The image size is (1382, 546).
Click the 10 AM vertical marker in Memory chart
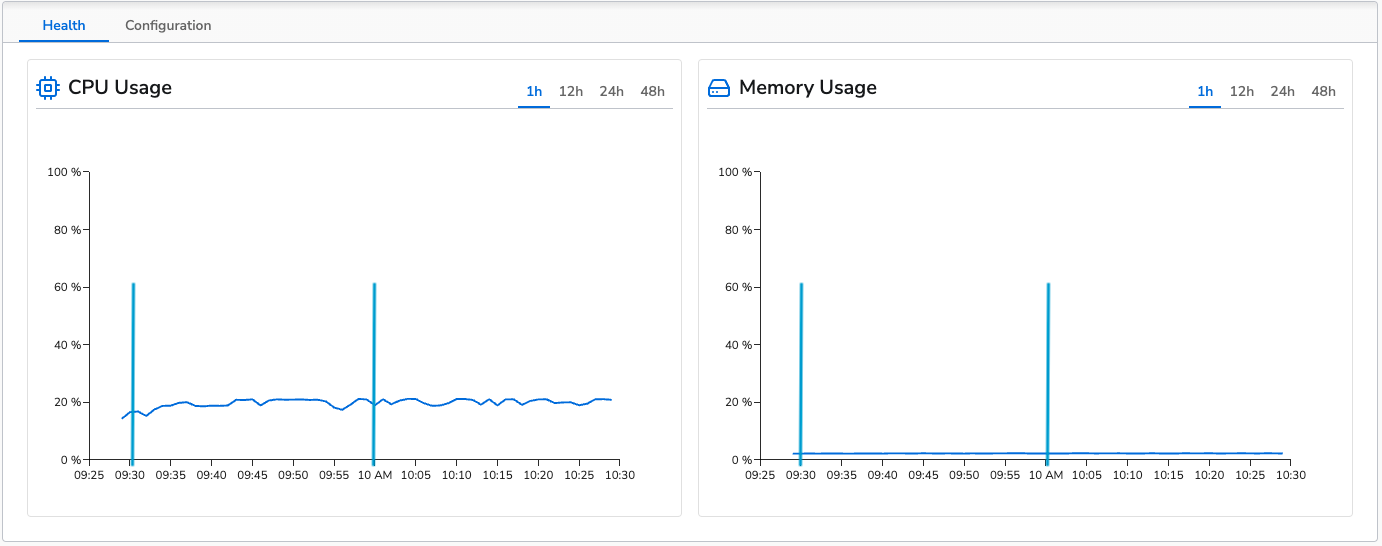click(1047, 374)
